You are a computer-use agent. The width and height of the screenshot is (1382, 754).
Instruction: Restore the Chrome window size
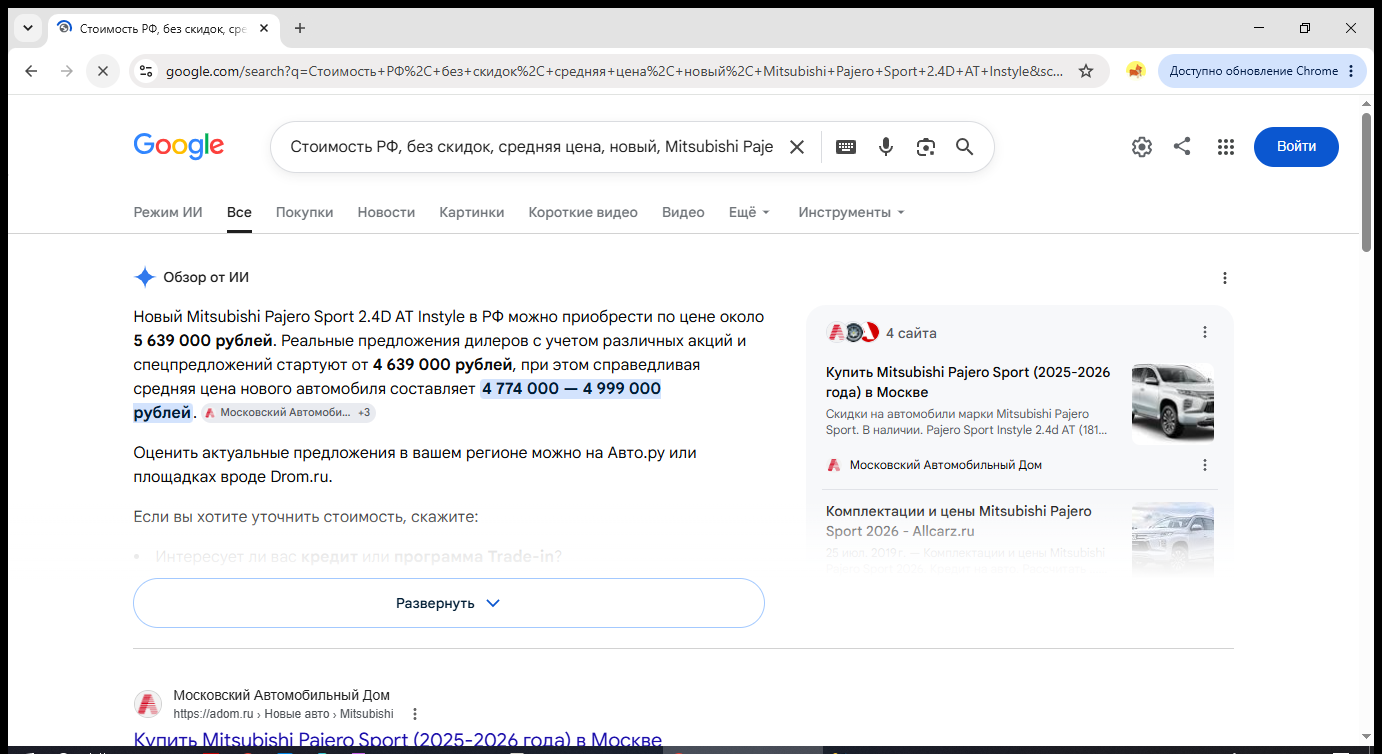1305,28
